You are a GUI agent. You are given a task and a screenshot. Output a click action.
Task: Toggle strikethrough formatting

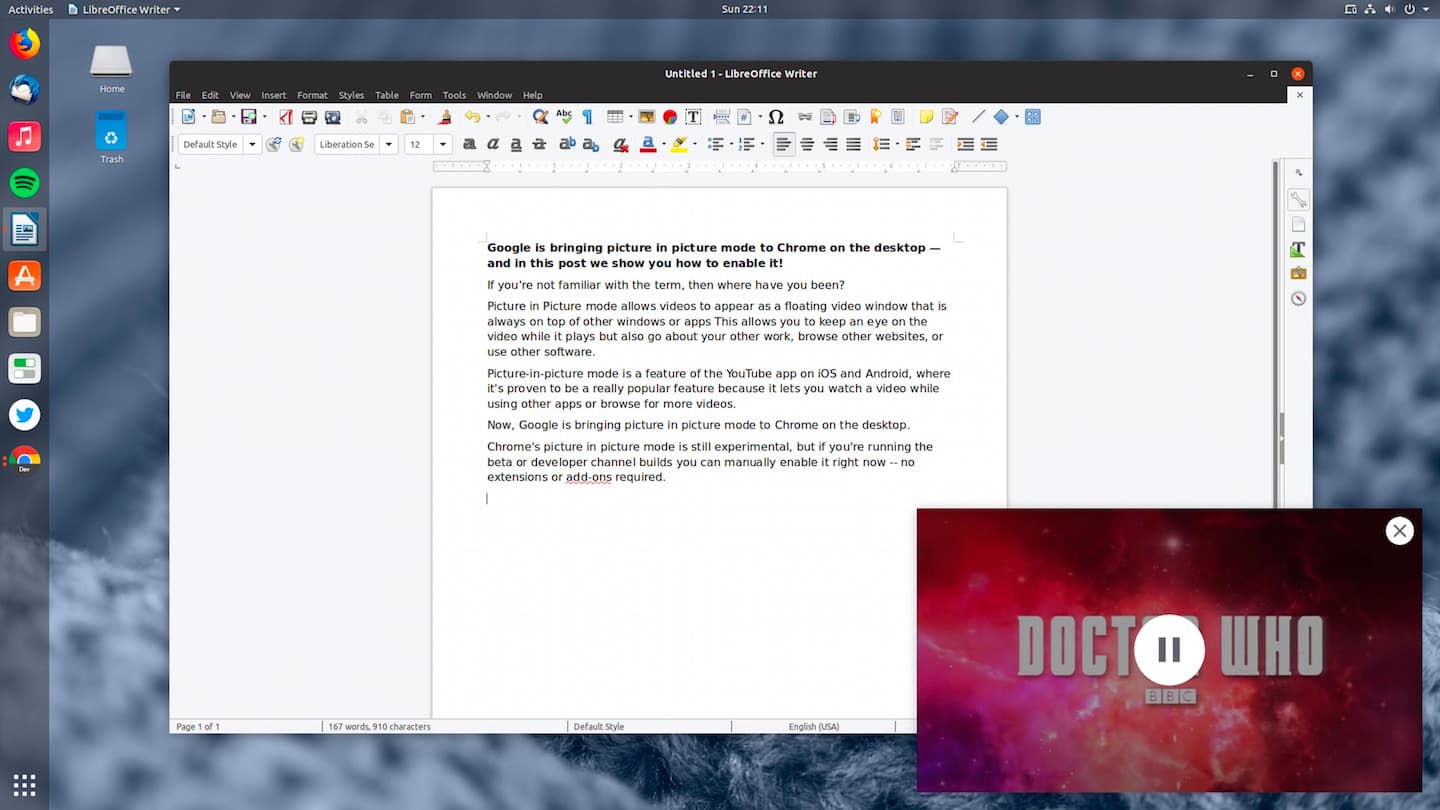point(538,144)
